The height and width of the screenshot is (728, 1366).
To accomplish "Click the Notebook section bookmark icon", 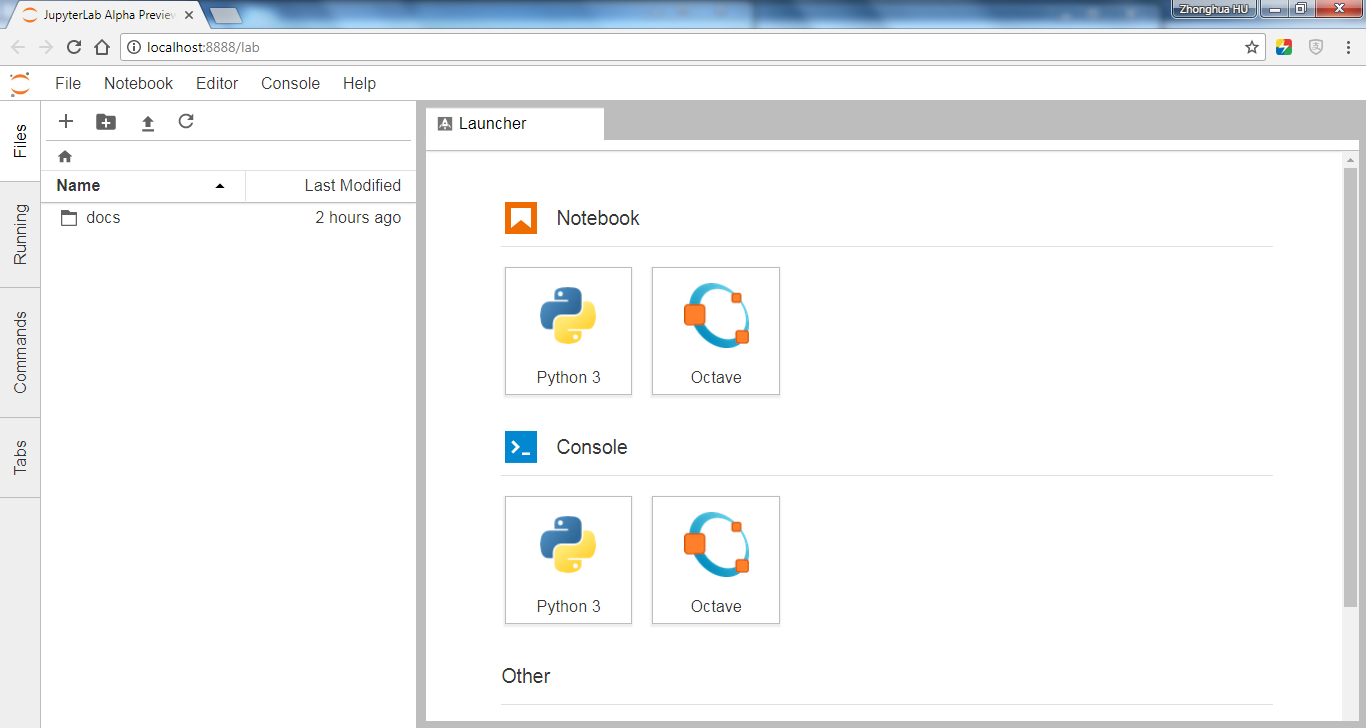I will coord(521,218).
